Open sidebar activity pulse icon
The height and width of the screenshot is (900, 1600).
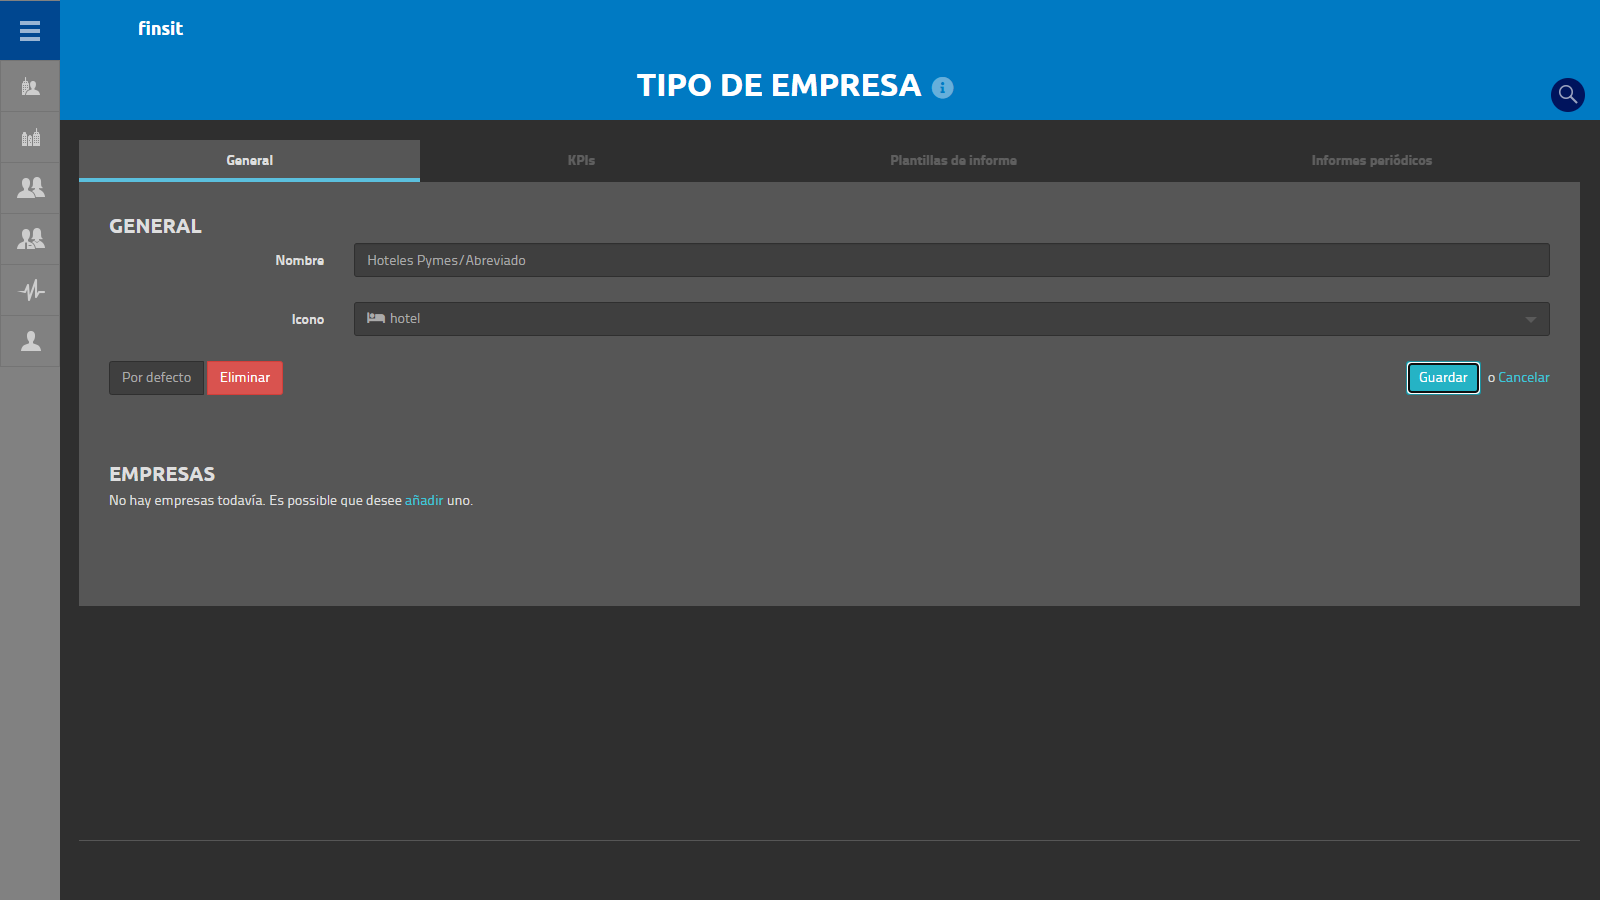click(x=30, y=290)
